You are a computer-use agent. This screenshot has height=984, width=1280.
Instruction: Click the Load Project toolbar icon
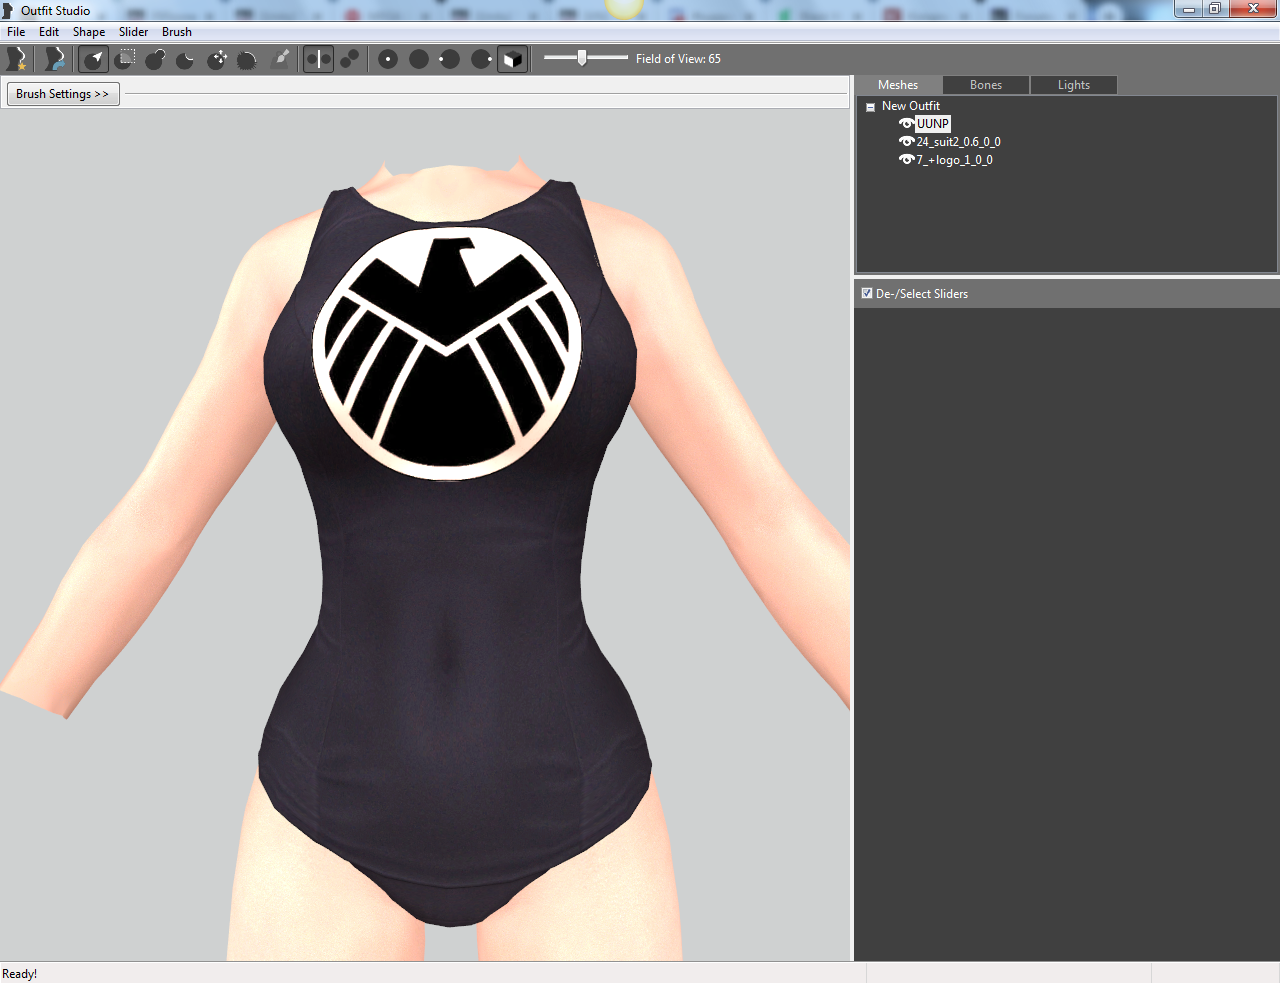click(54, 59)
